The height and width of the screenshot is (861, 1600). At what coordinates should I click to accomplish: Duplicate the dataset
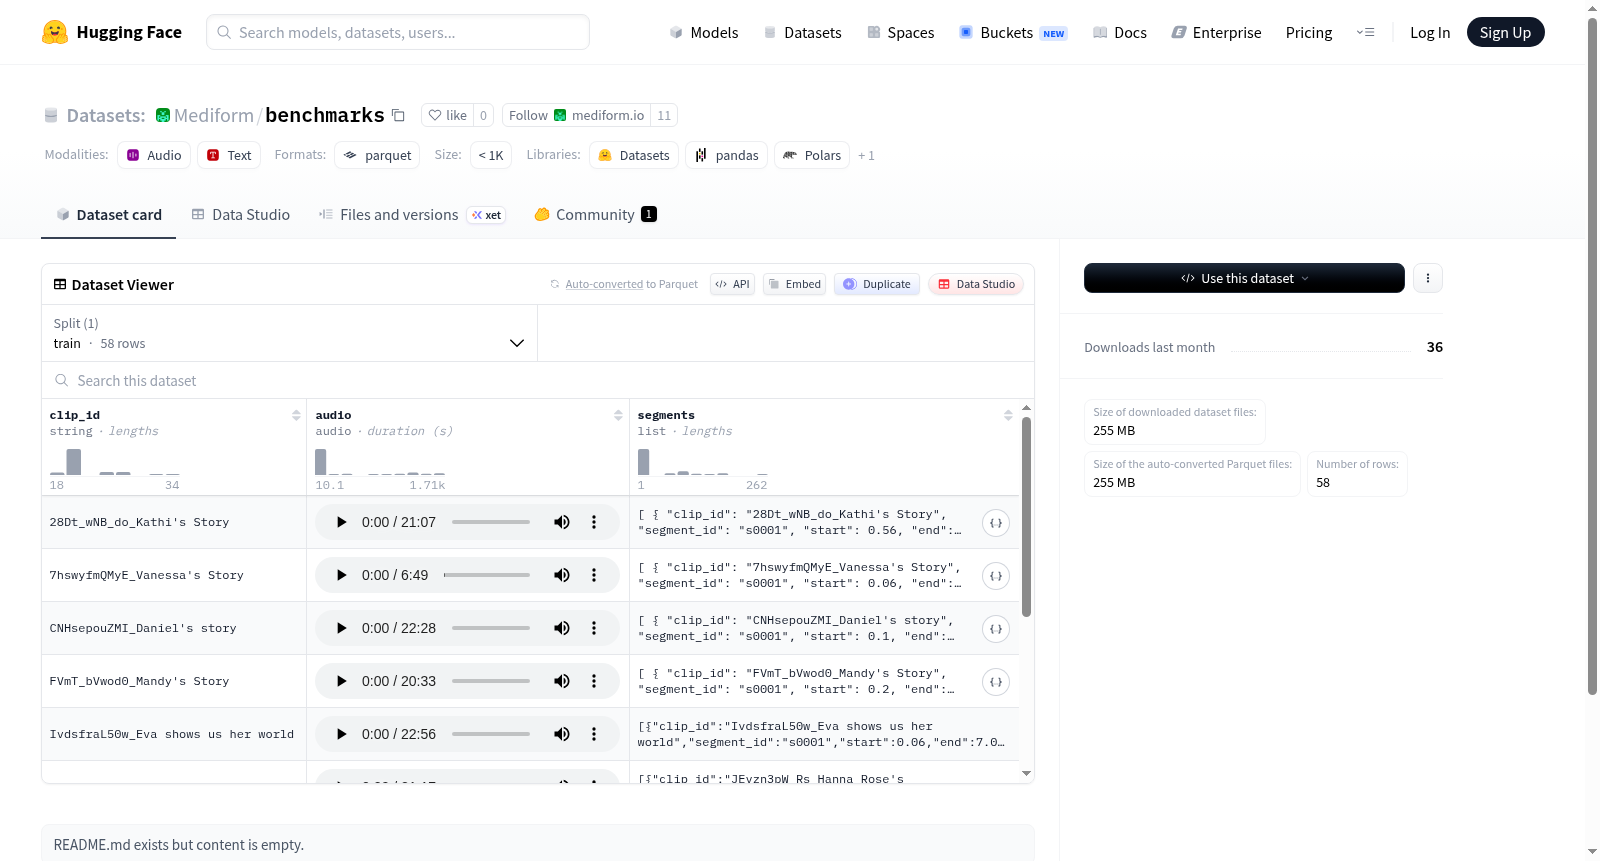point(877,284)
